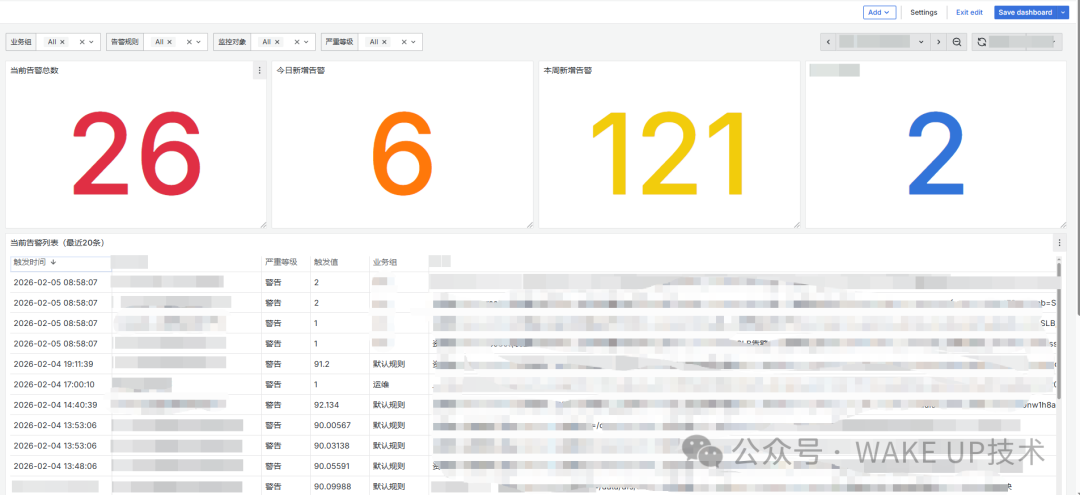
Task: Open the Add dropdown menu
Action: point(880,12)
